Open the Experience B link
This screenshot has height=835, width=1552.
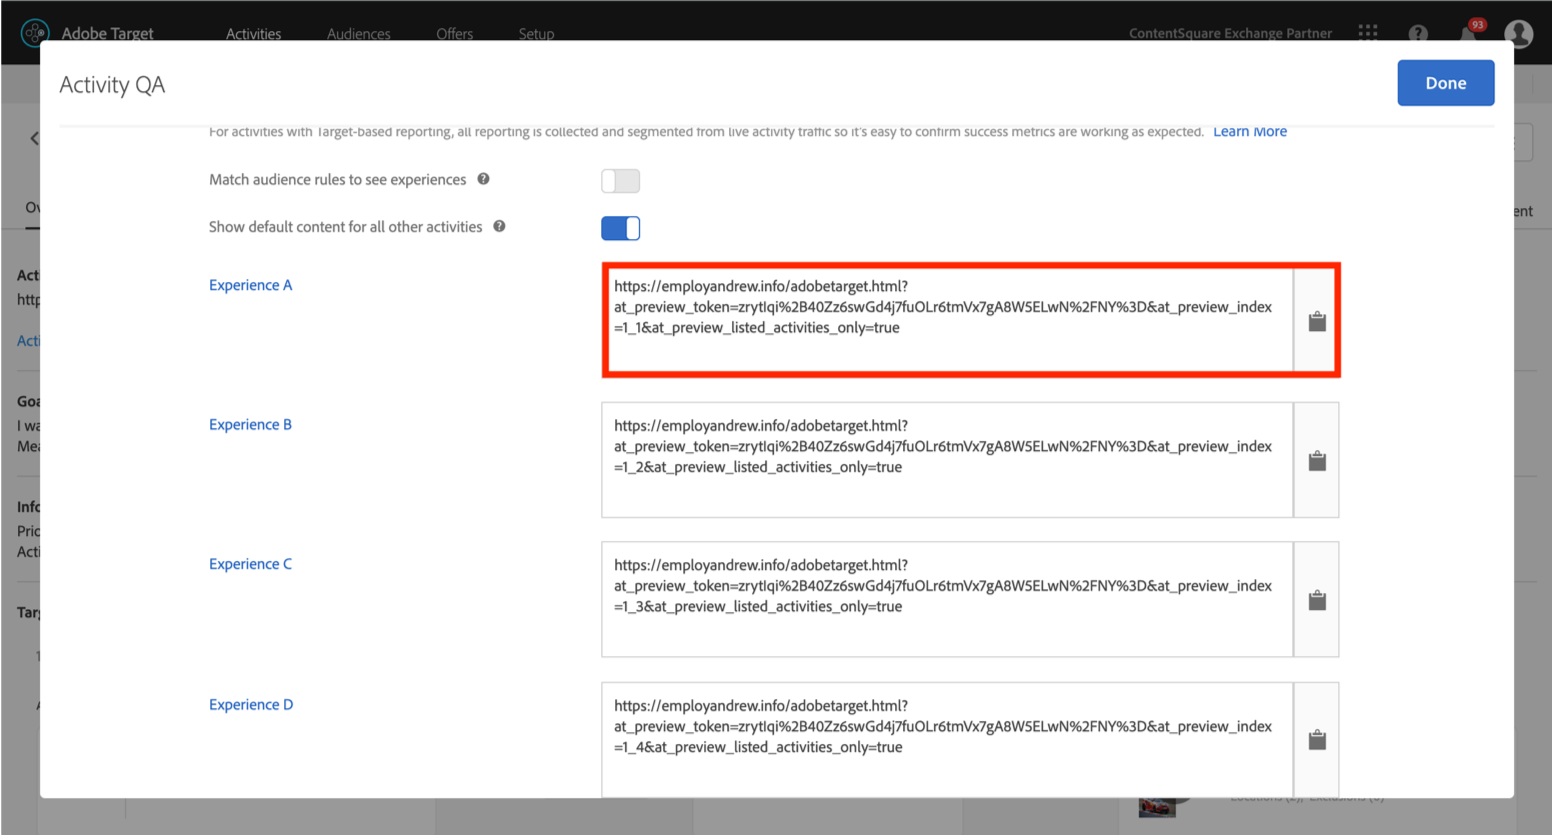tap(250, 424)
